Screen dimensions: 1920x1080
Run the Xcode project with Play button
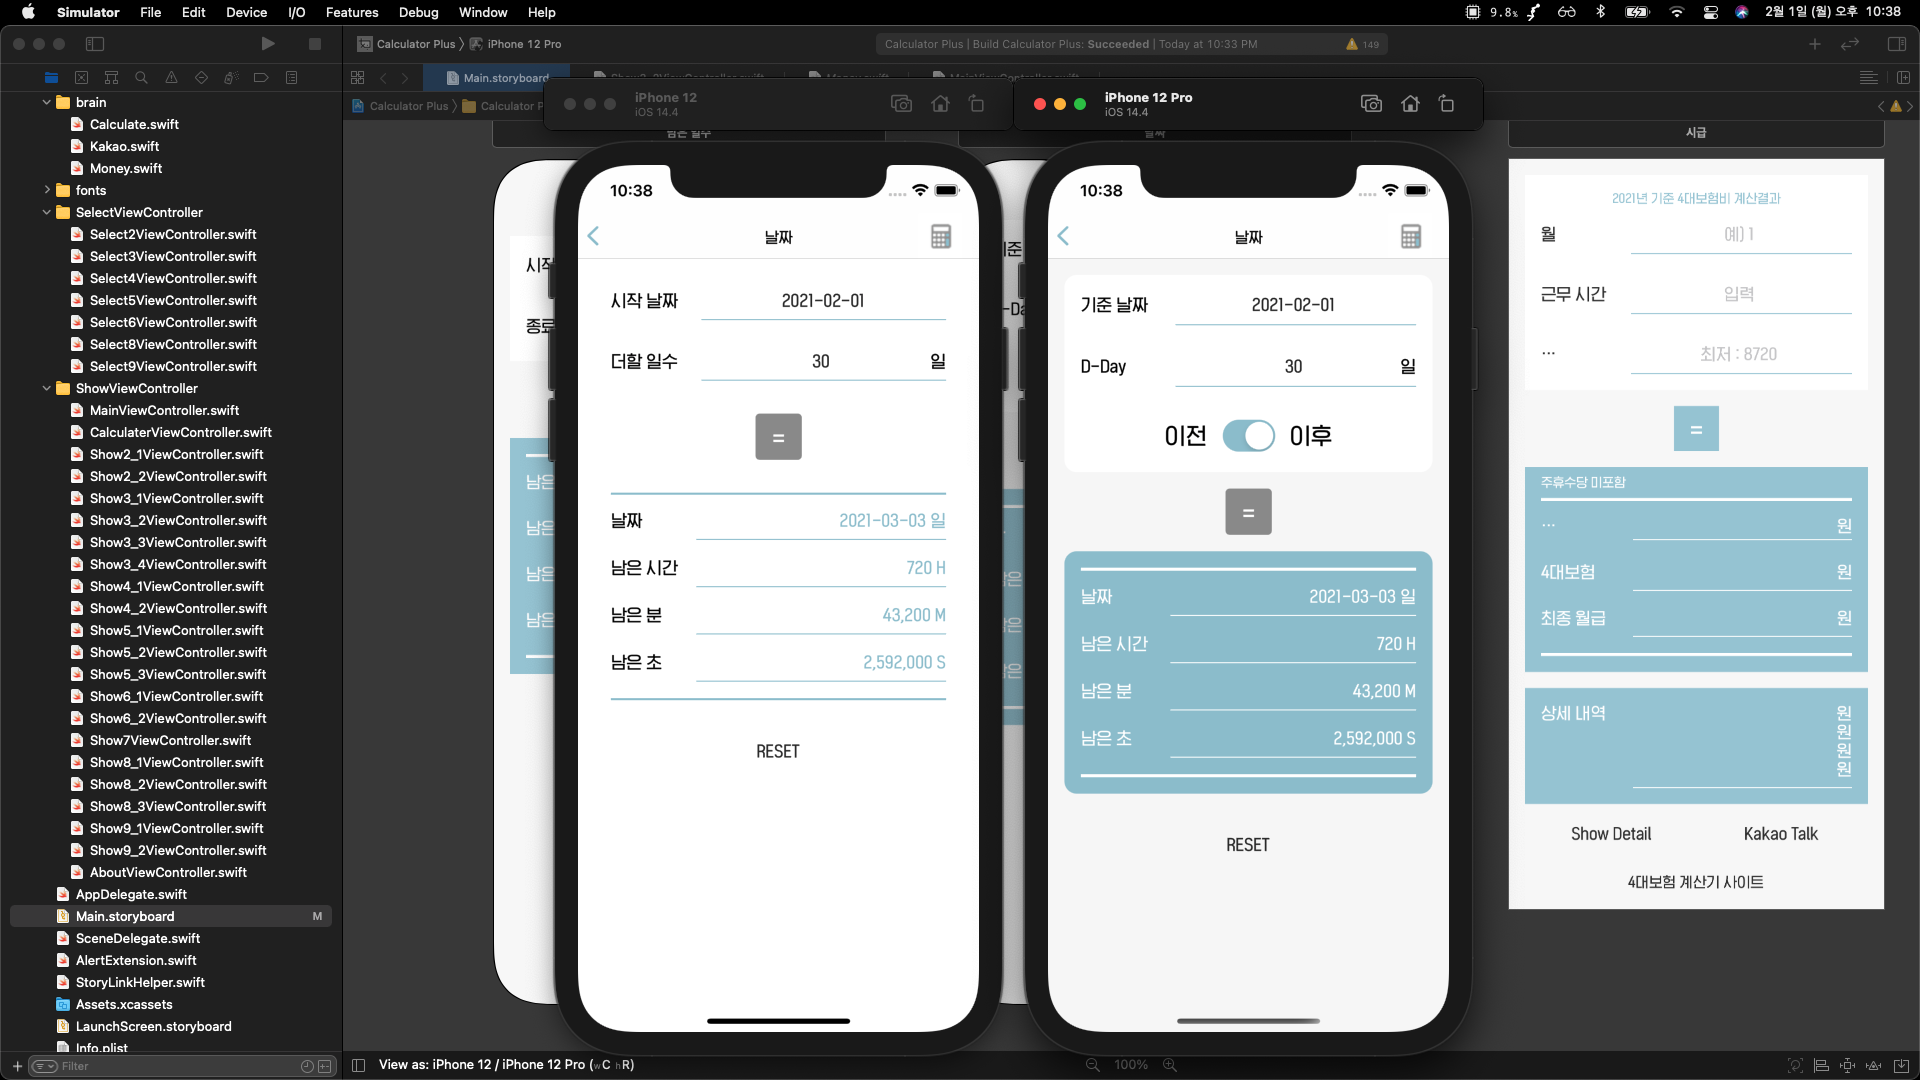point(267,44)
